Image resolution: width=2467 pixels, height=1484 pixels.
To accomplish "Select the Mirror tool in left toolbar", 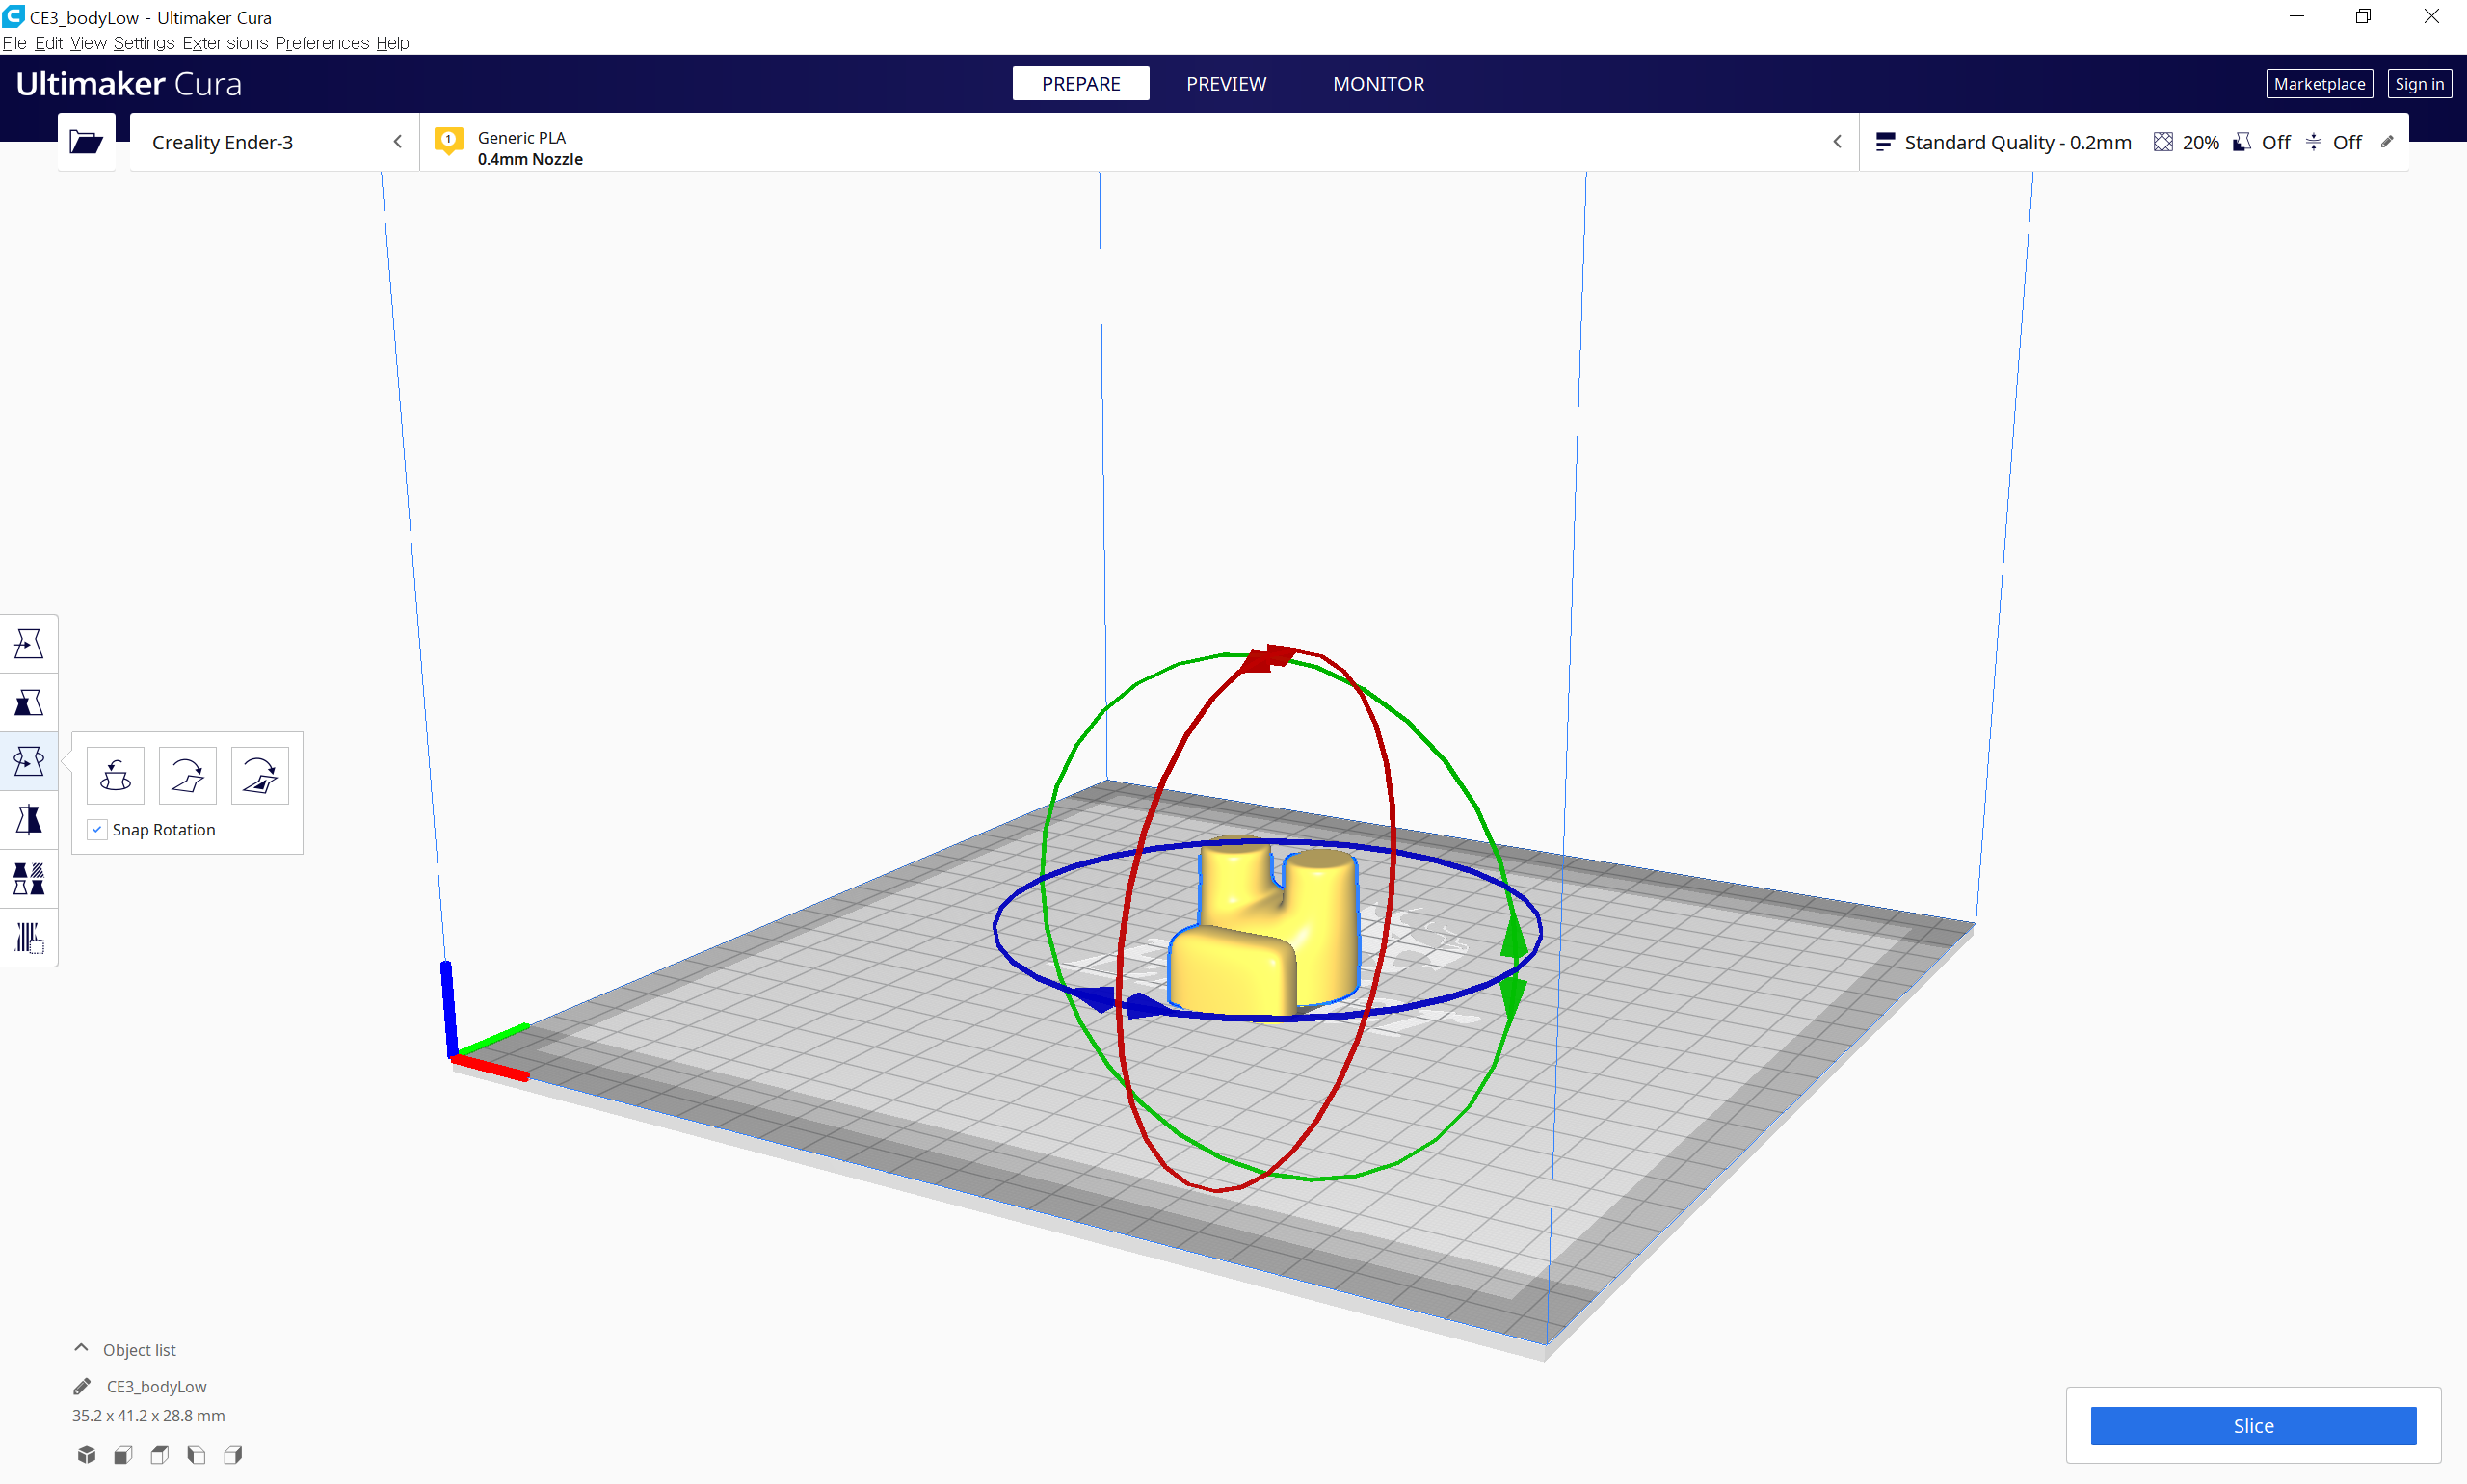I will [x=29, y=821].
